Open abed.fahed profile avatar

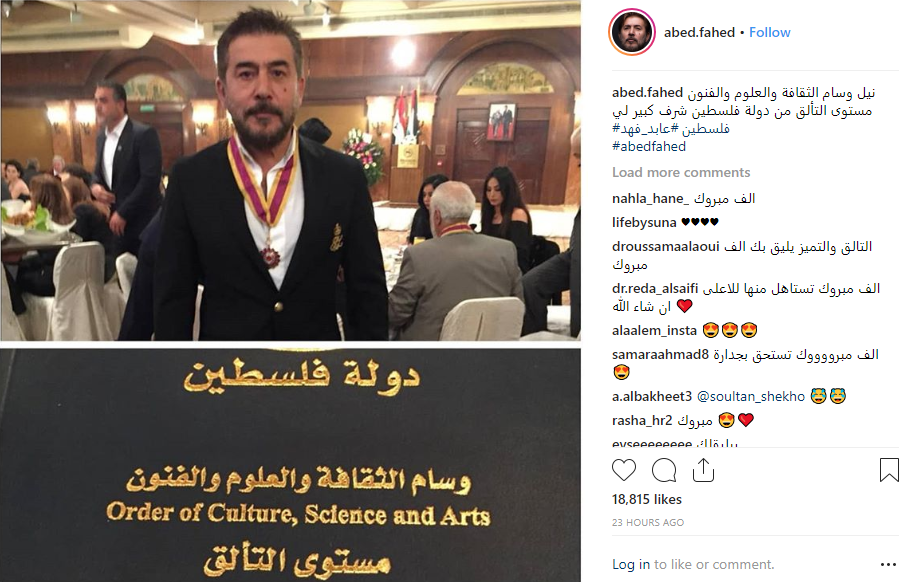tap(632, 32)
